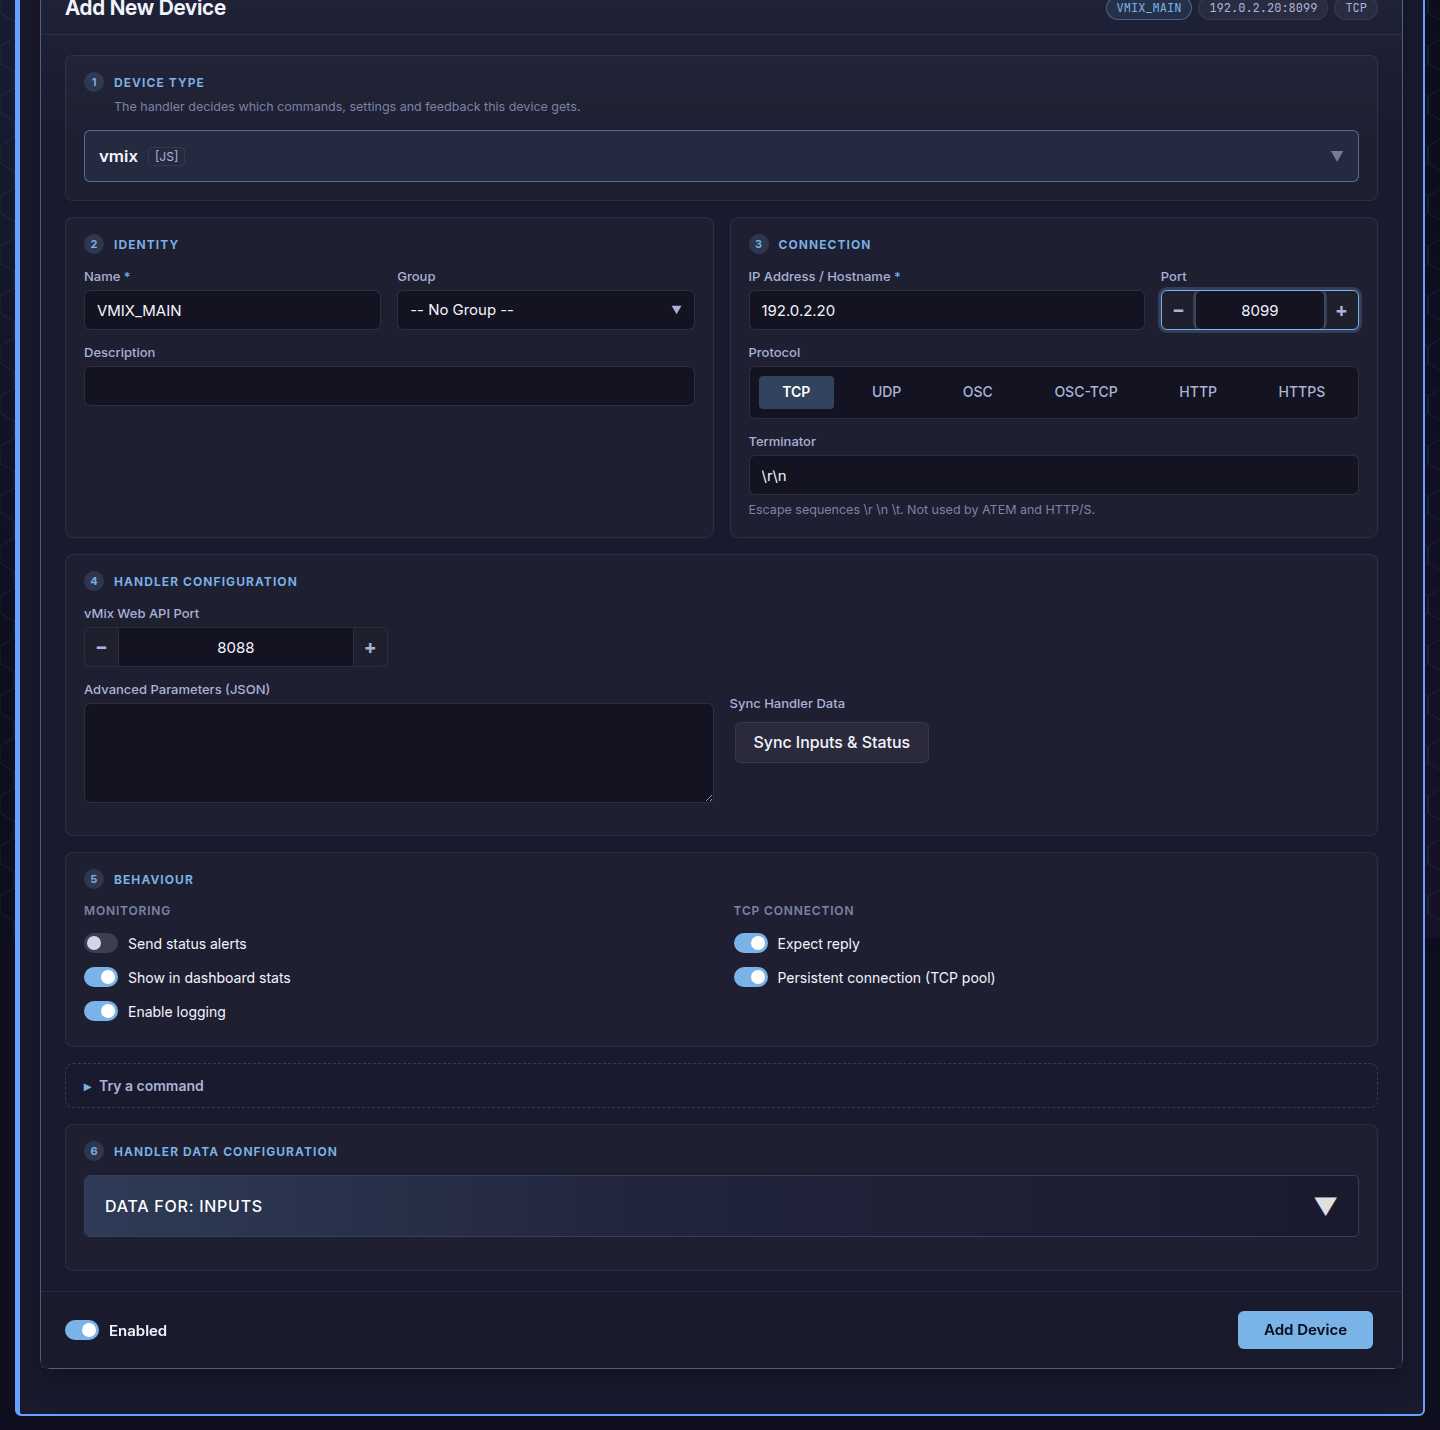The width and height of the screenshot is (1440, 1430).
Task: Click the IP Address / Hostname field
Action: click(946, 310)
